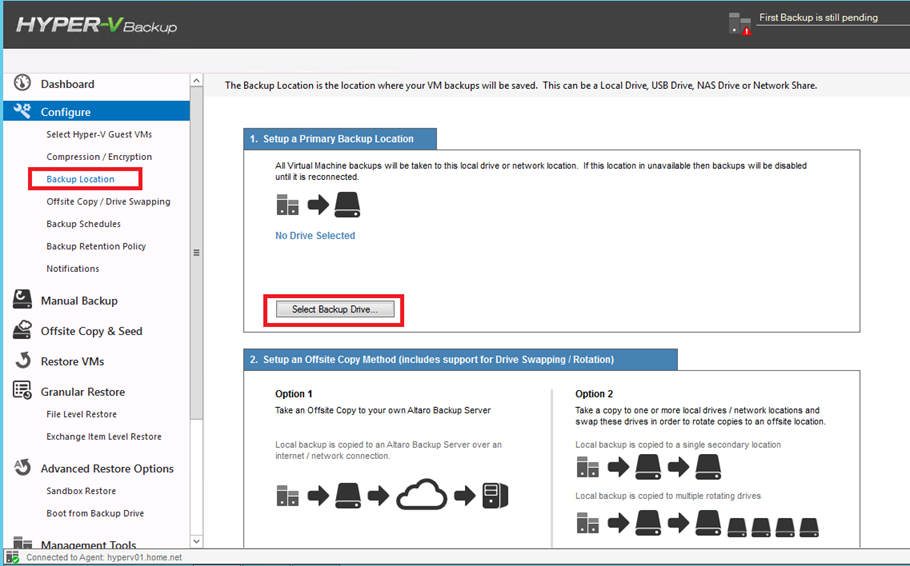Image resolution: width=910 pixels, height=566 pixels.
Task: Click the Advanced Restore Options icon
Action: tap(23, 467)
